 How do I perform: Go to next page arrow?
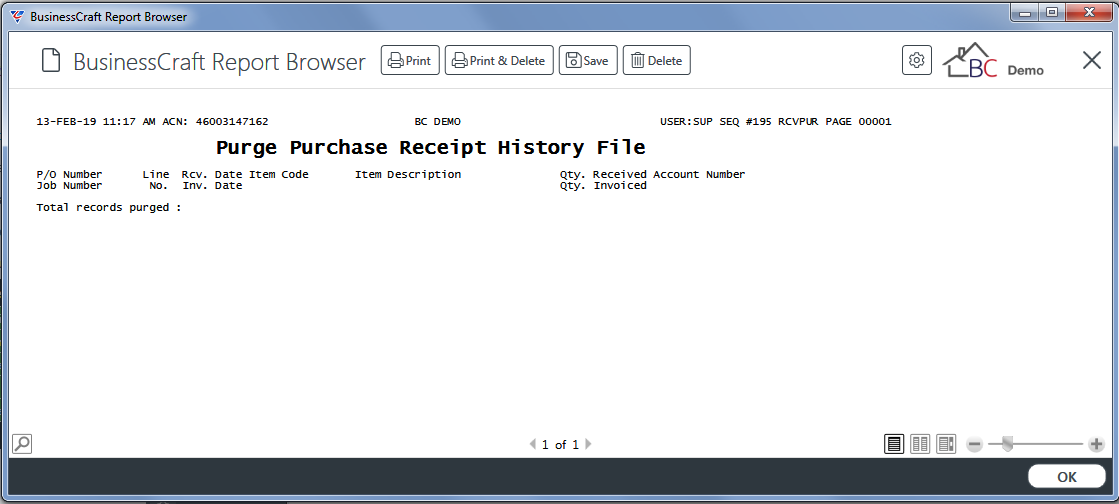coord(588,444)
